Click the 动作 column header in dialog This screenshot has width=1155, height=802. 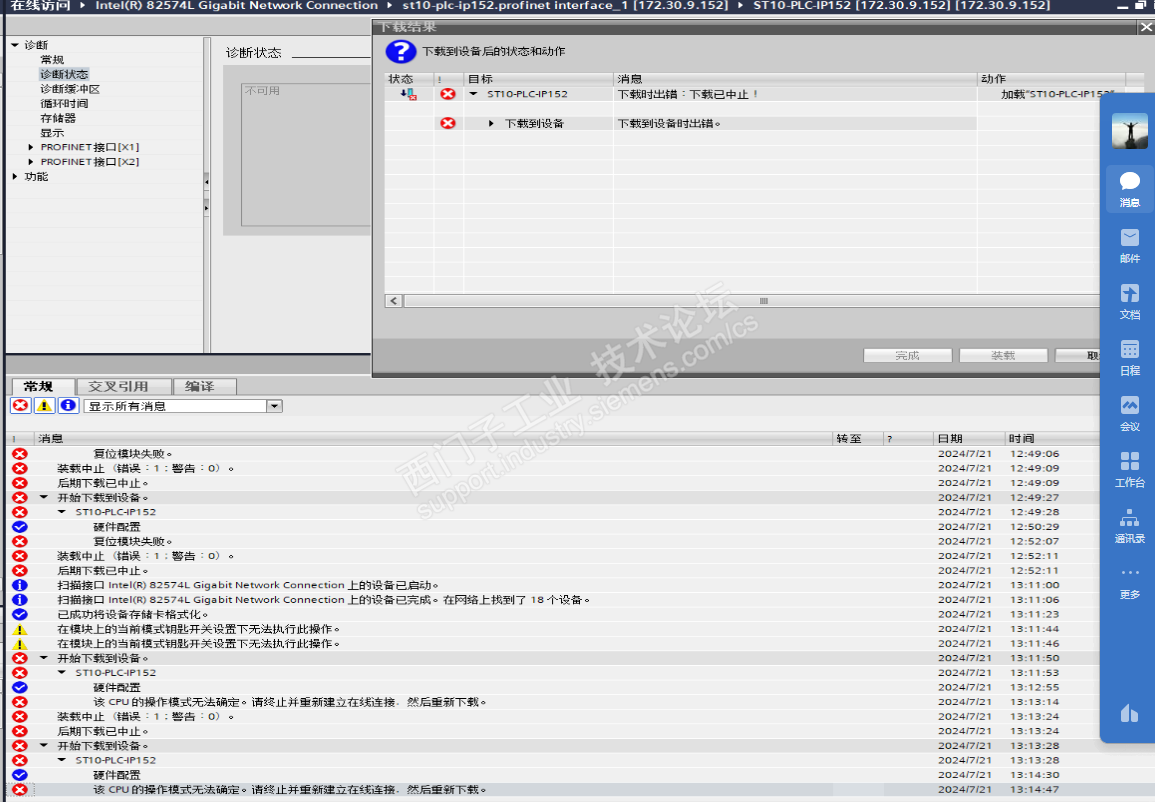[x=1051, y=79]
